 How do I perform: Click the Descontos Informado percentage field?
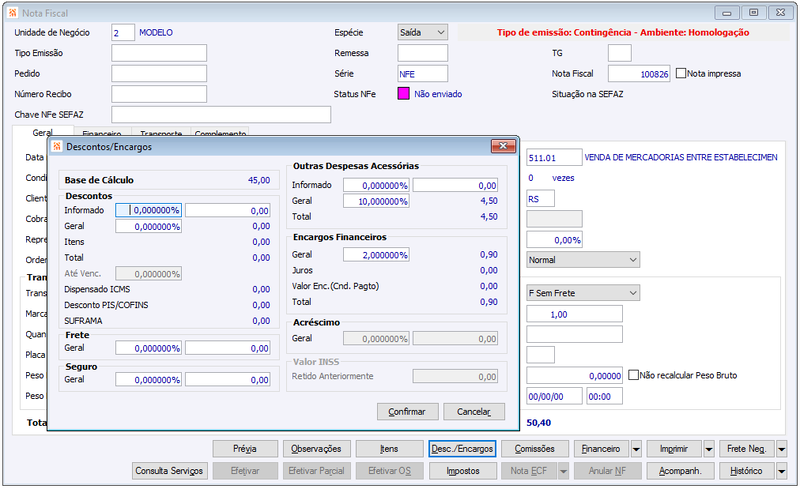[148, 210]
